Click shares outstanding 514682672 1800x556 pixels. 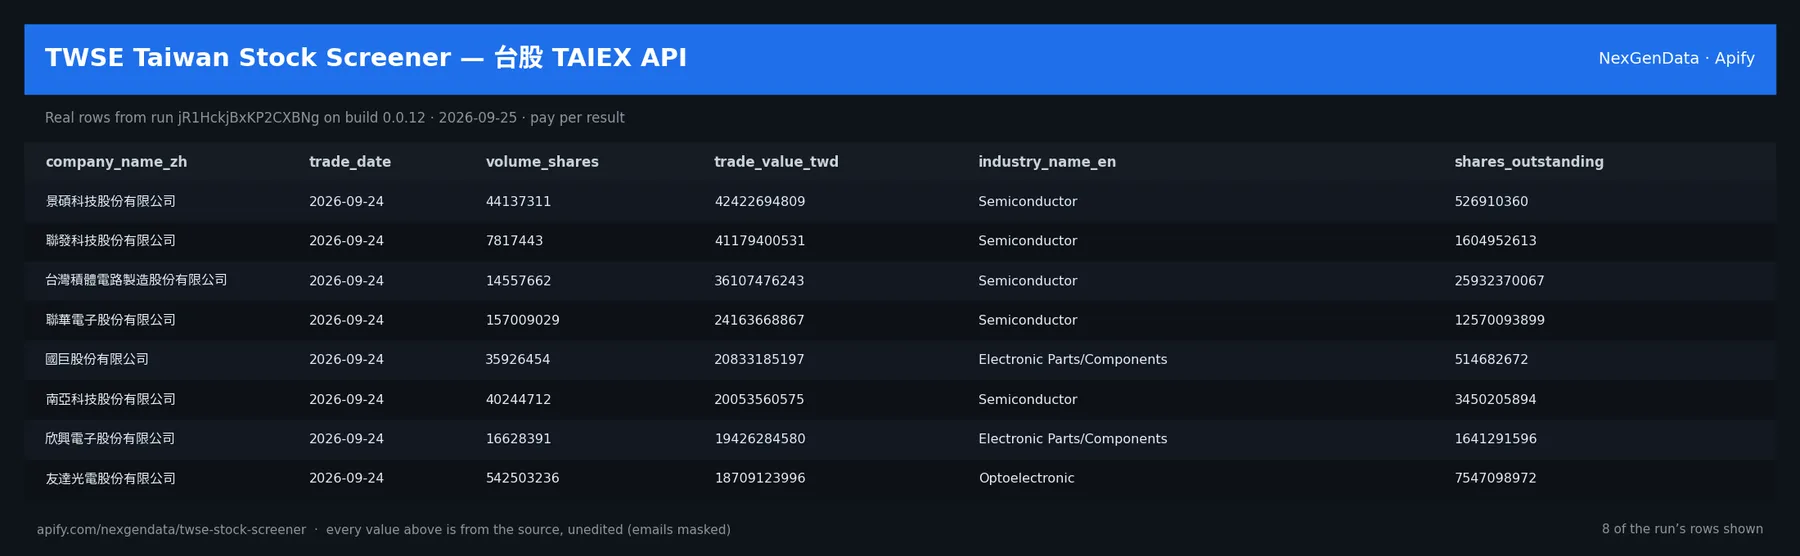(x=1491, y=359)
